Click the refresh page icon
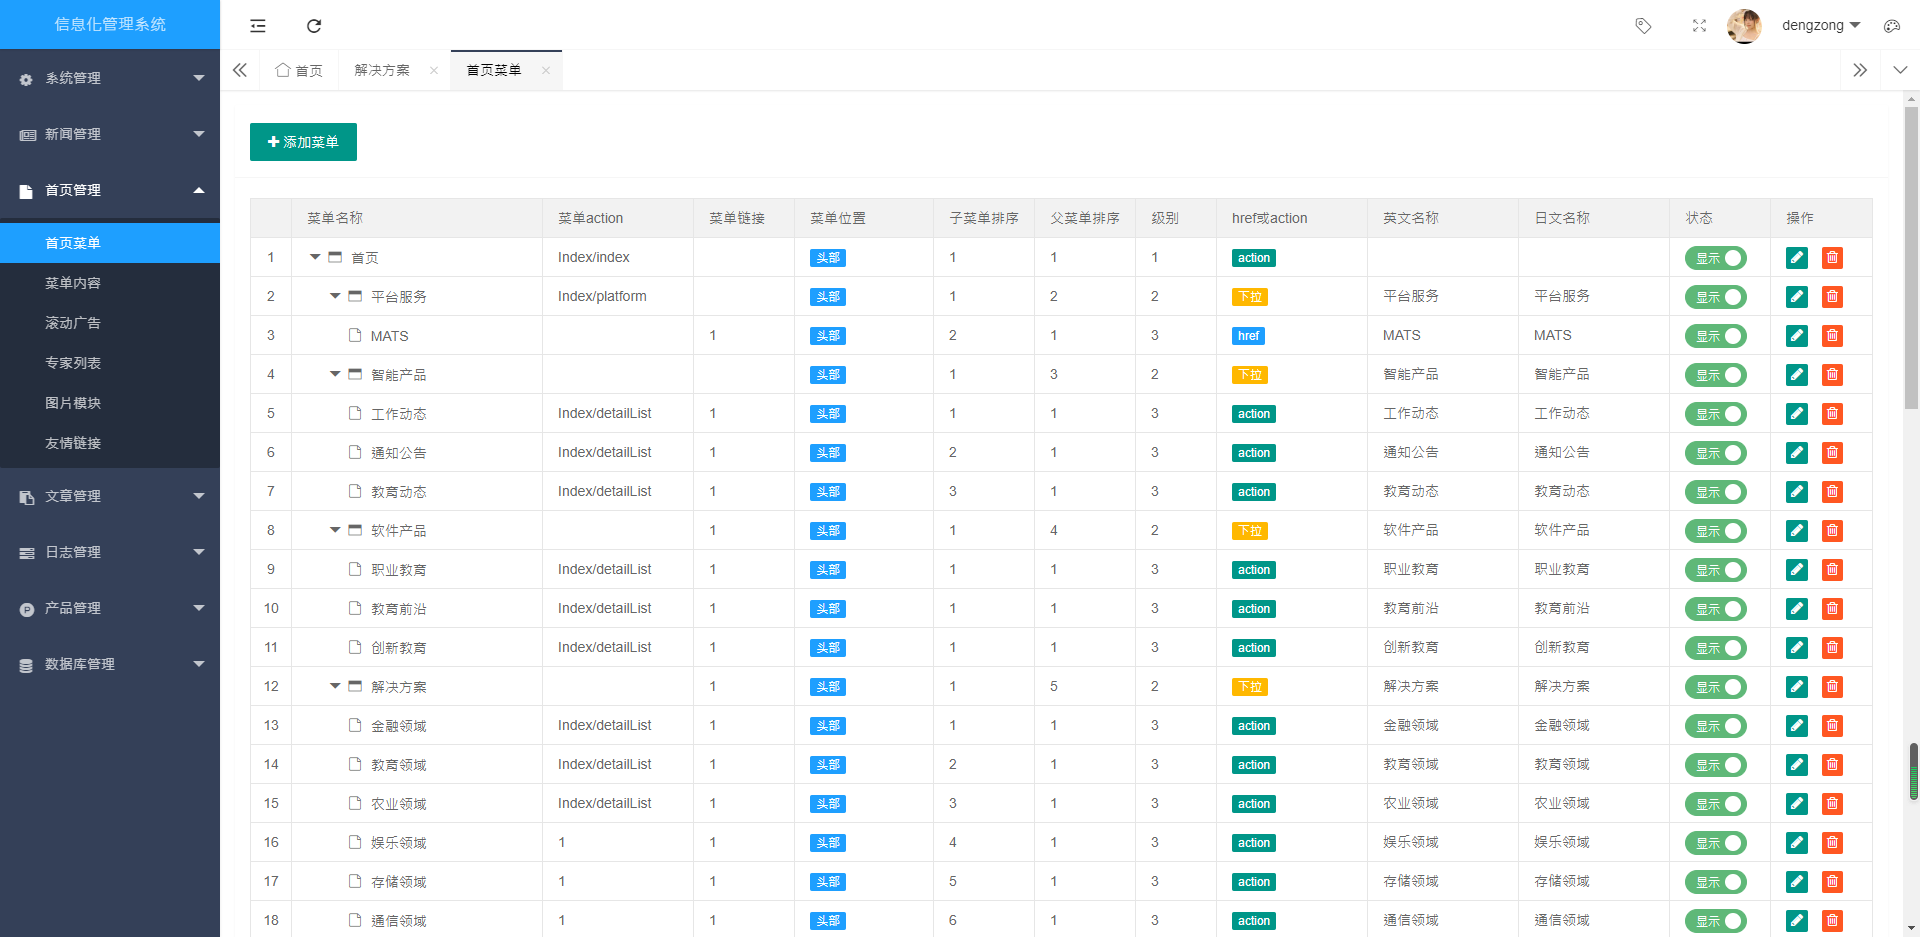1920x937 pixels. tap(314, 26)
